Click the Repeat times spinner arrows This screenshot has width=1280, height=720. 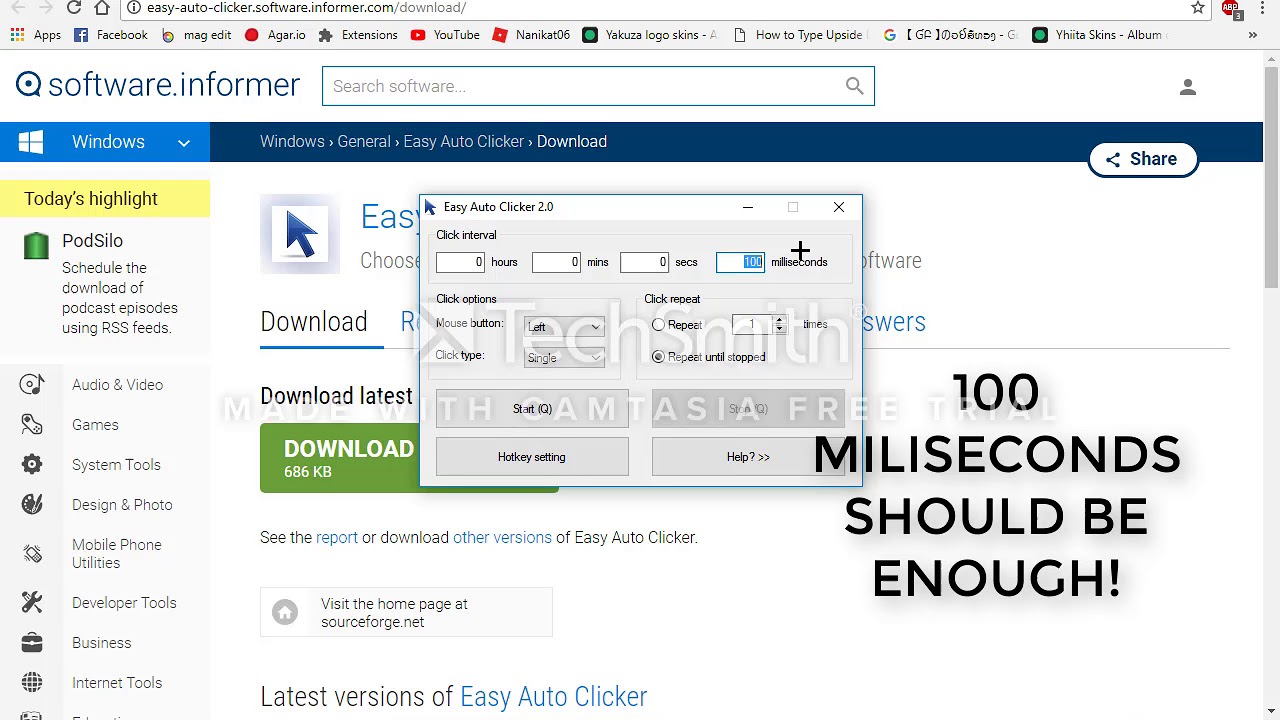pyautogui.click(x=779, y=324)
